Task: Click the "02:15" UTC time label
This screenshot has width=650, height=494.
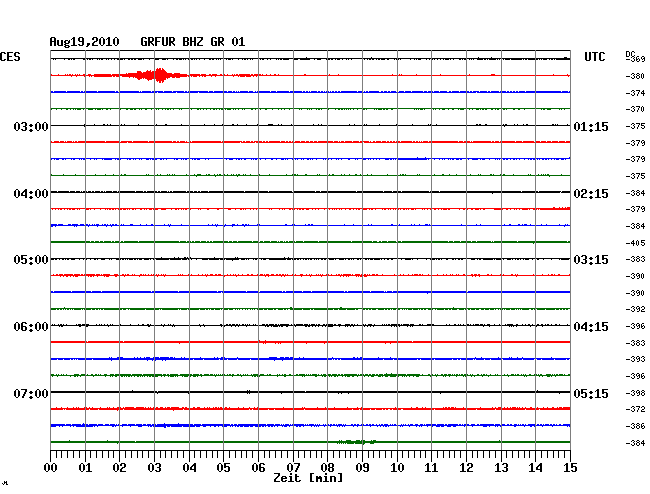Action: pyautogui.click(x=591, y=194)
